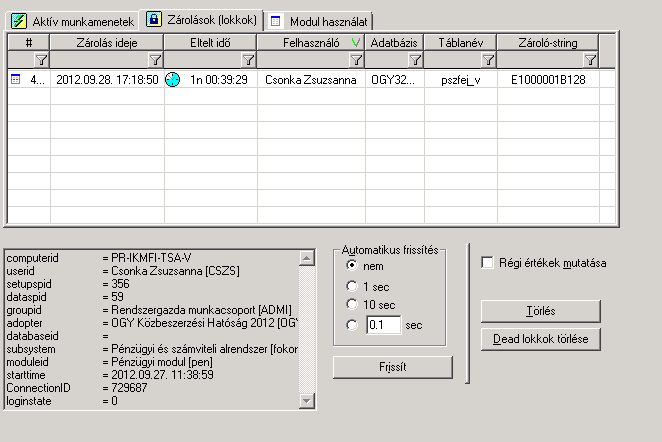The height and width of the screenshot is (442, 662).
Task: Click the Törlés button
Action: point(541,311)
